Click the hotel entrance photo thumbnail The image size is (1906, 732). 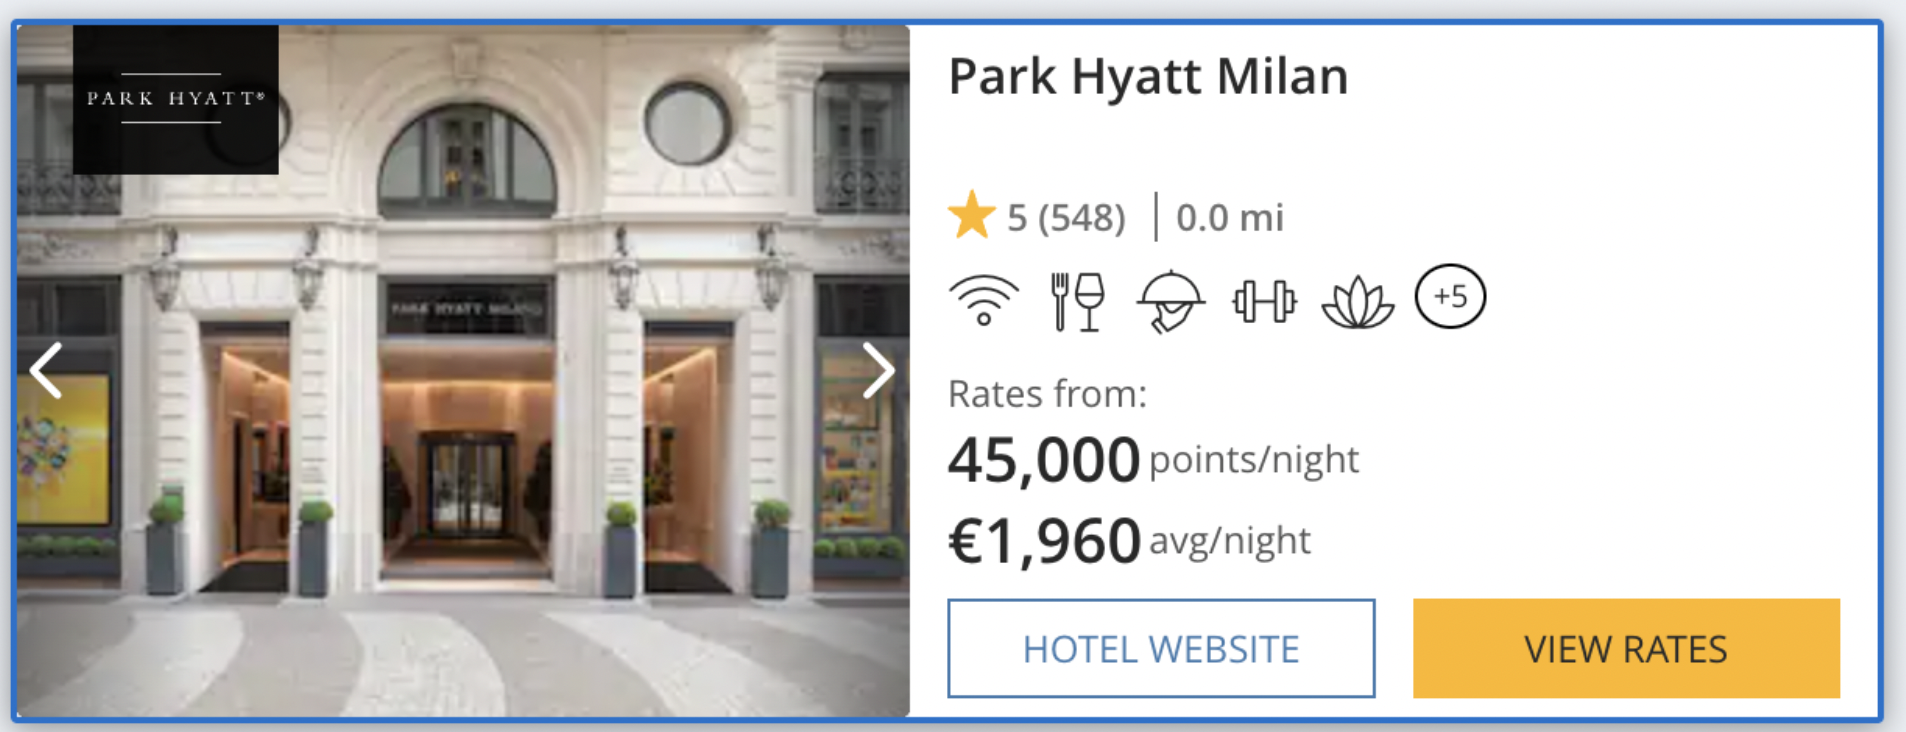pyautogui.click(x=463, y=370)
